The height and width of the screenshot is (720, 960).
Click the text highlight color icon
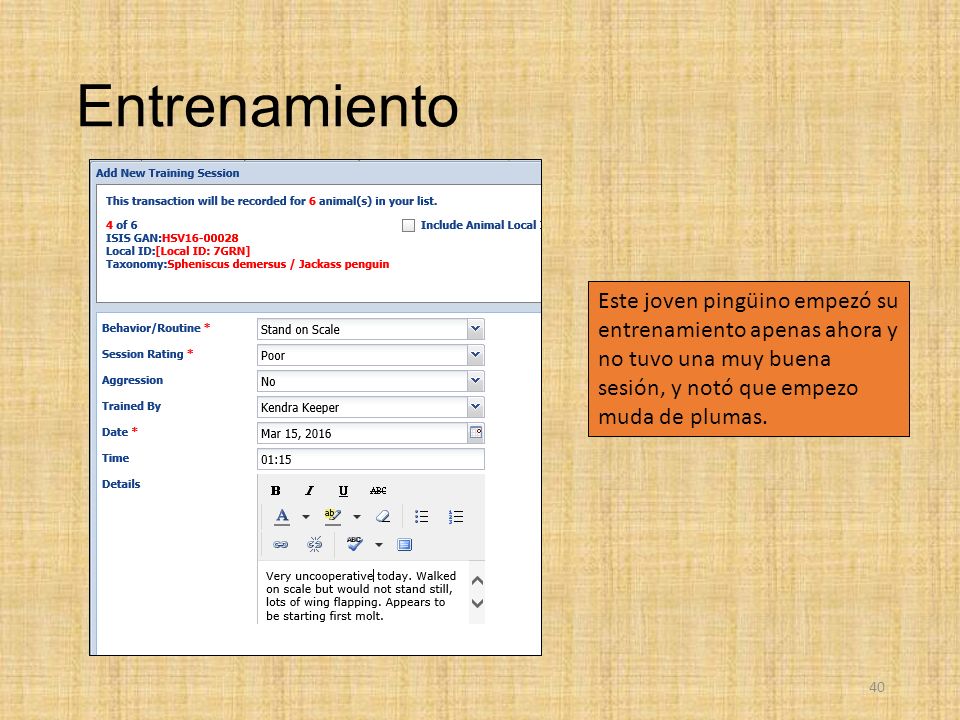point(332,516)
